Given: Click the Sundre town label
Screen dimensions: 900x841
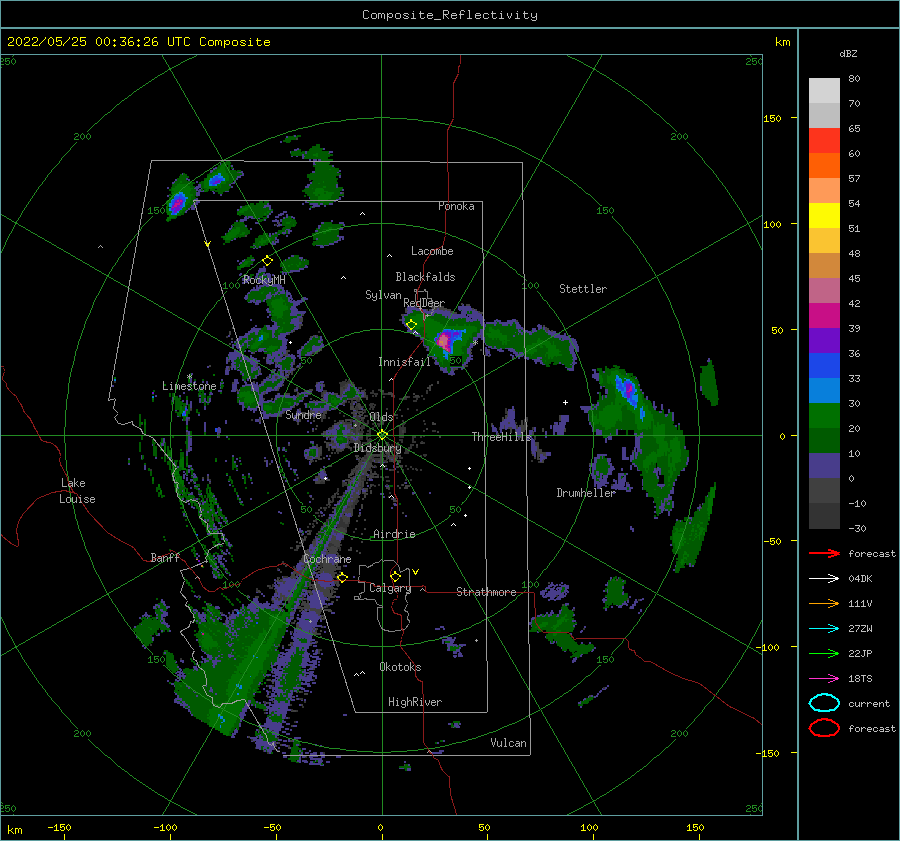Looking at the screenshot, I should [303, 414].
